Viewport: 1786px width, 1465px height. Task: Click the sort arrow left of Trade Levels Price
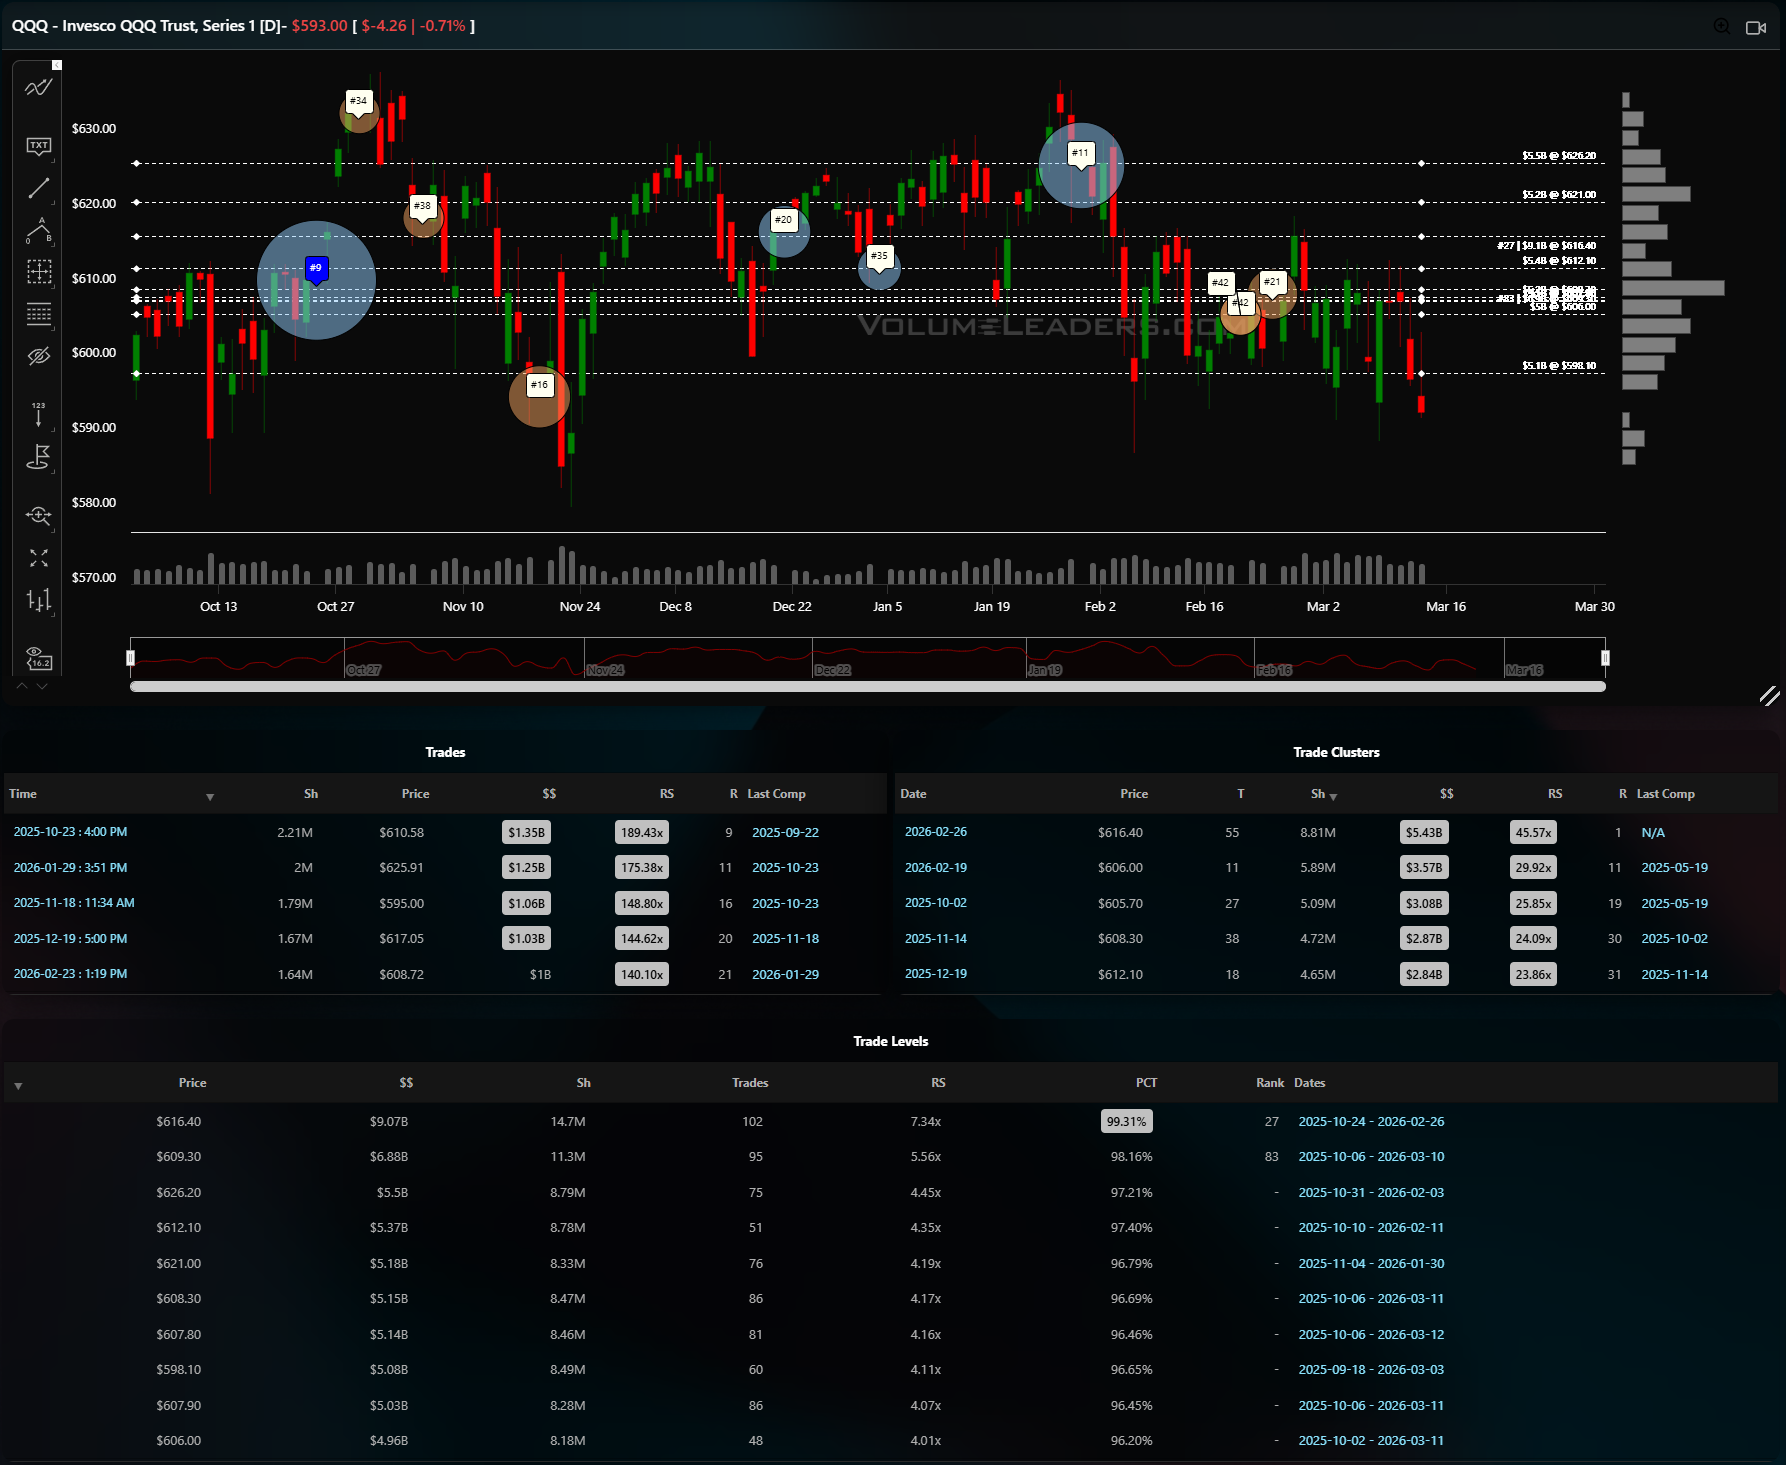18,1085
